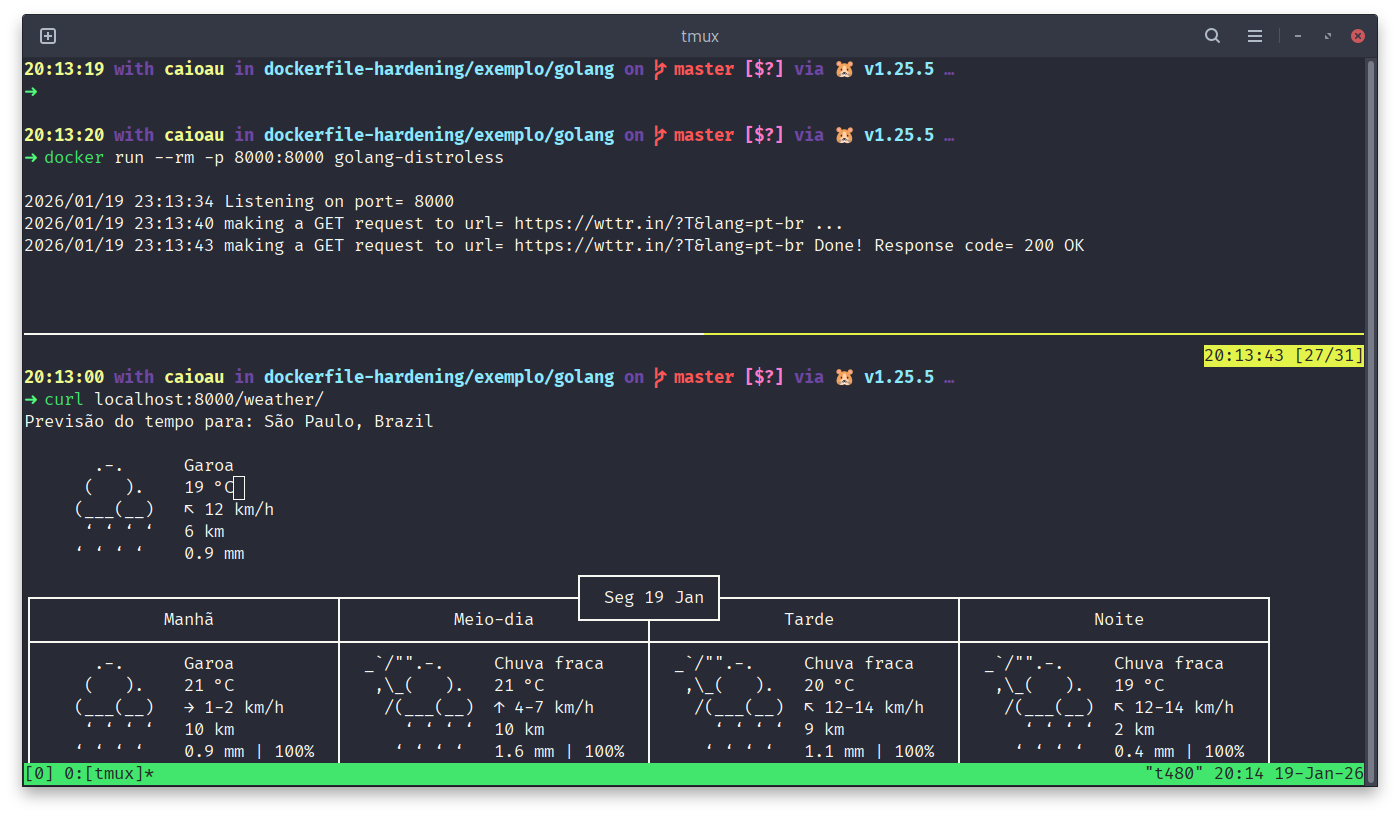Click the terminal's vertical scrollbar
The image size is (1400, 817).
coord(1371,400)
